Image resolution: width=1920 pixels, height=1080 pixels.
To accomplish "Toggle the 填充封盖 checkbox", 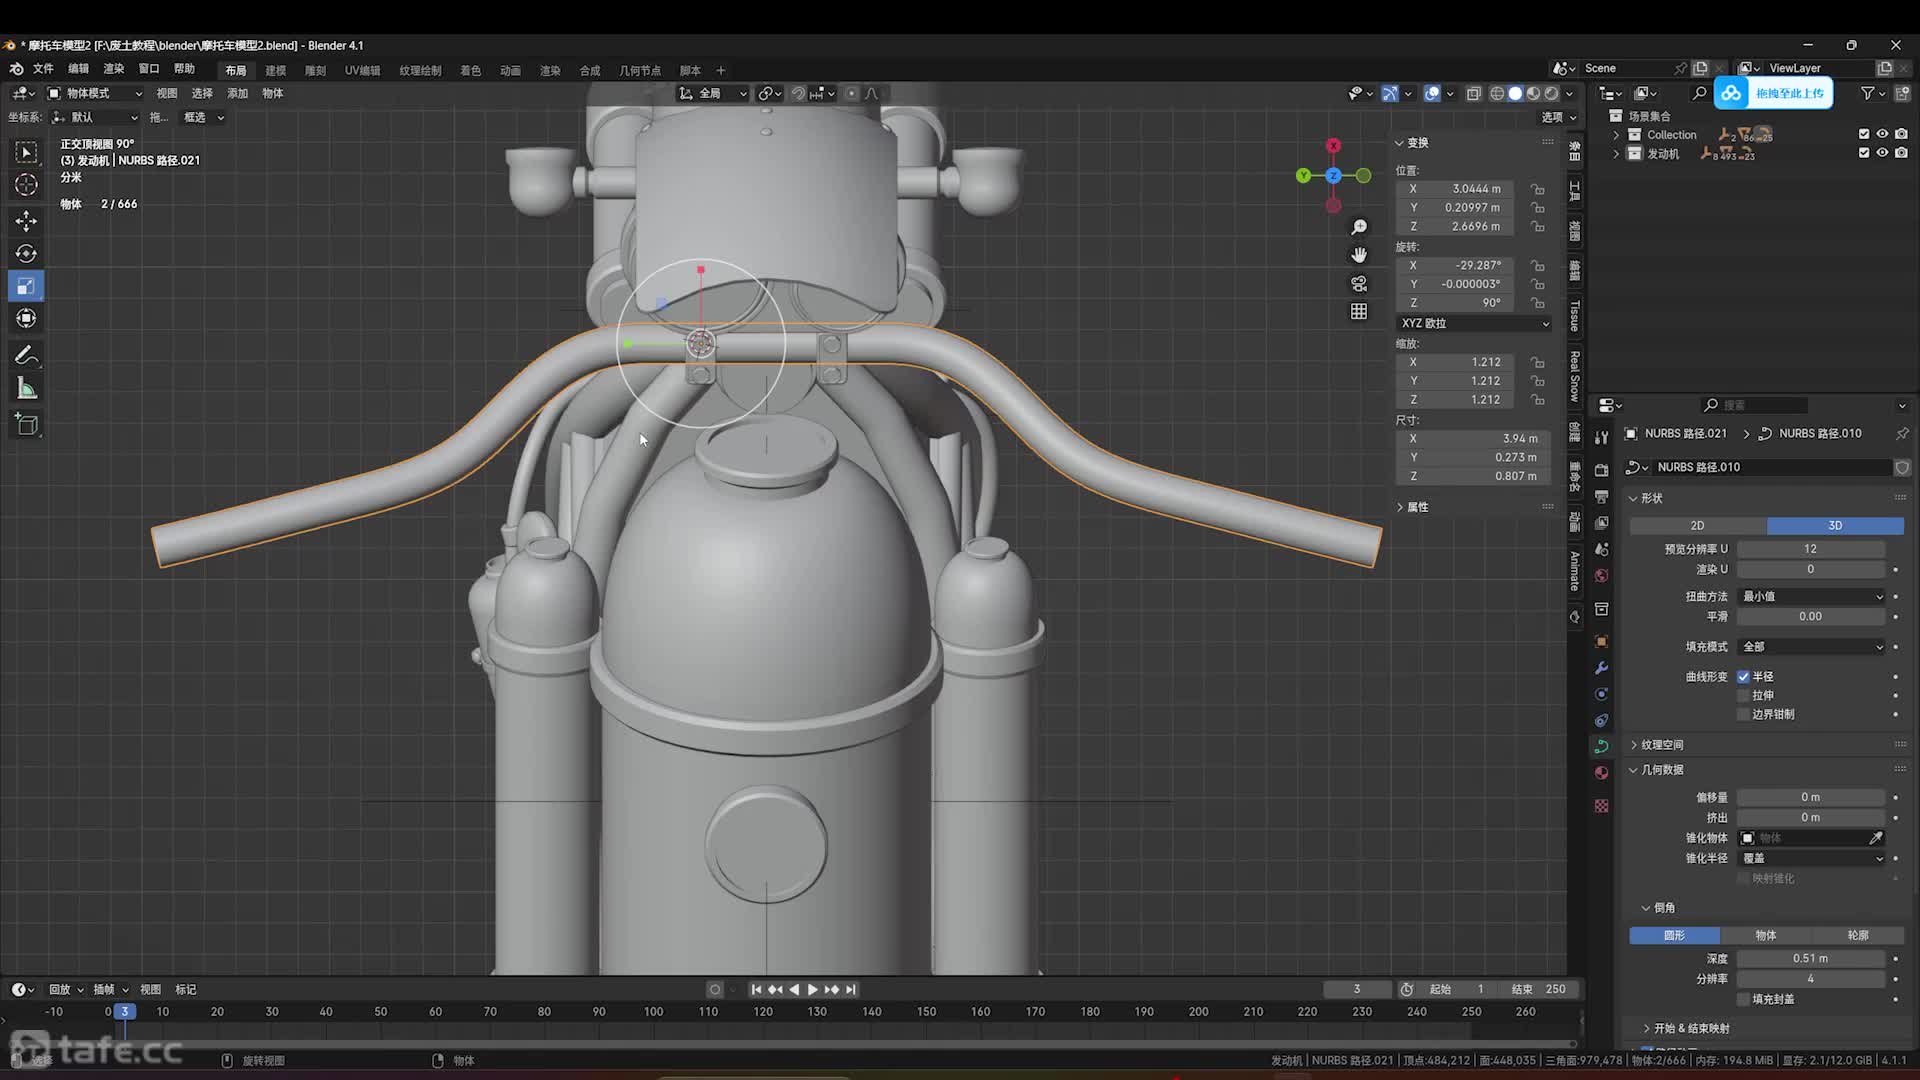I will [x=1743, y=999].
